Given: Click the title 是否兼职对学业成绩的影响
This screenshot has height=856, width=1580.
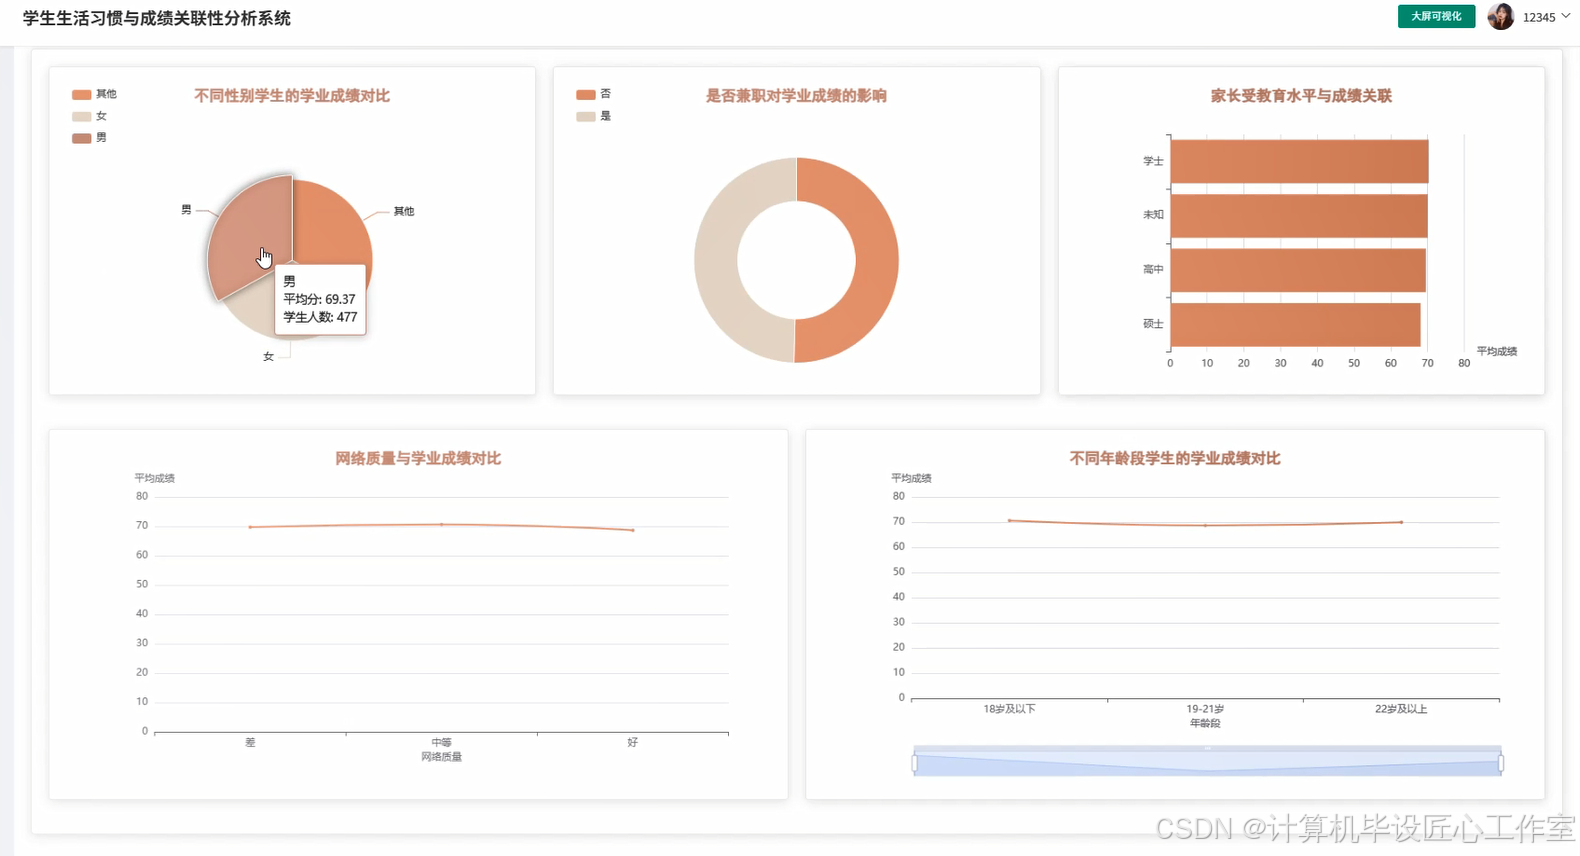Looking at the screenshot, I should [796, 96].
